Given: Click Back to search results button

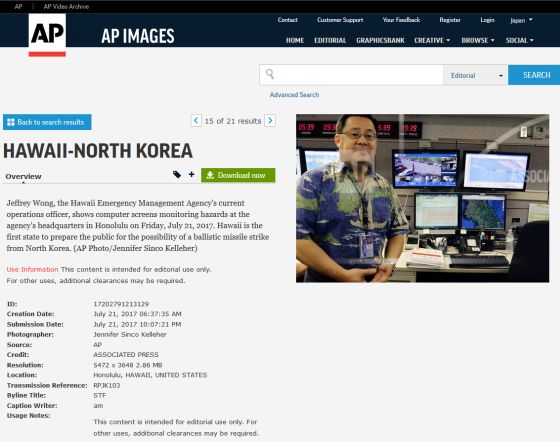Looking at the screenshot, I should coord(47,122).
